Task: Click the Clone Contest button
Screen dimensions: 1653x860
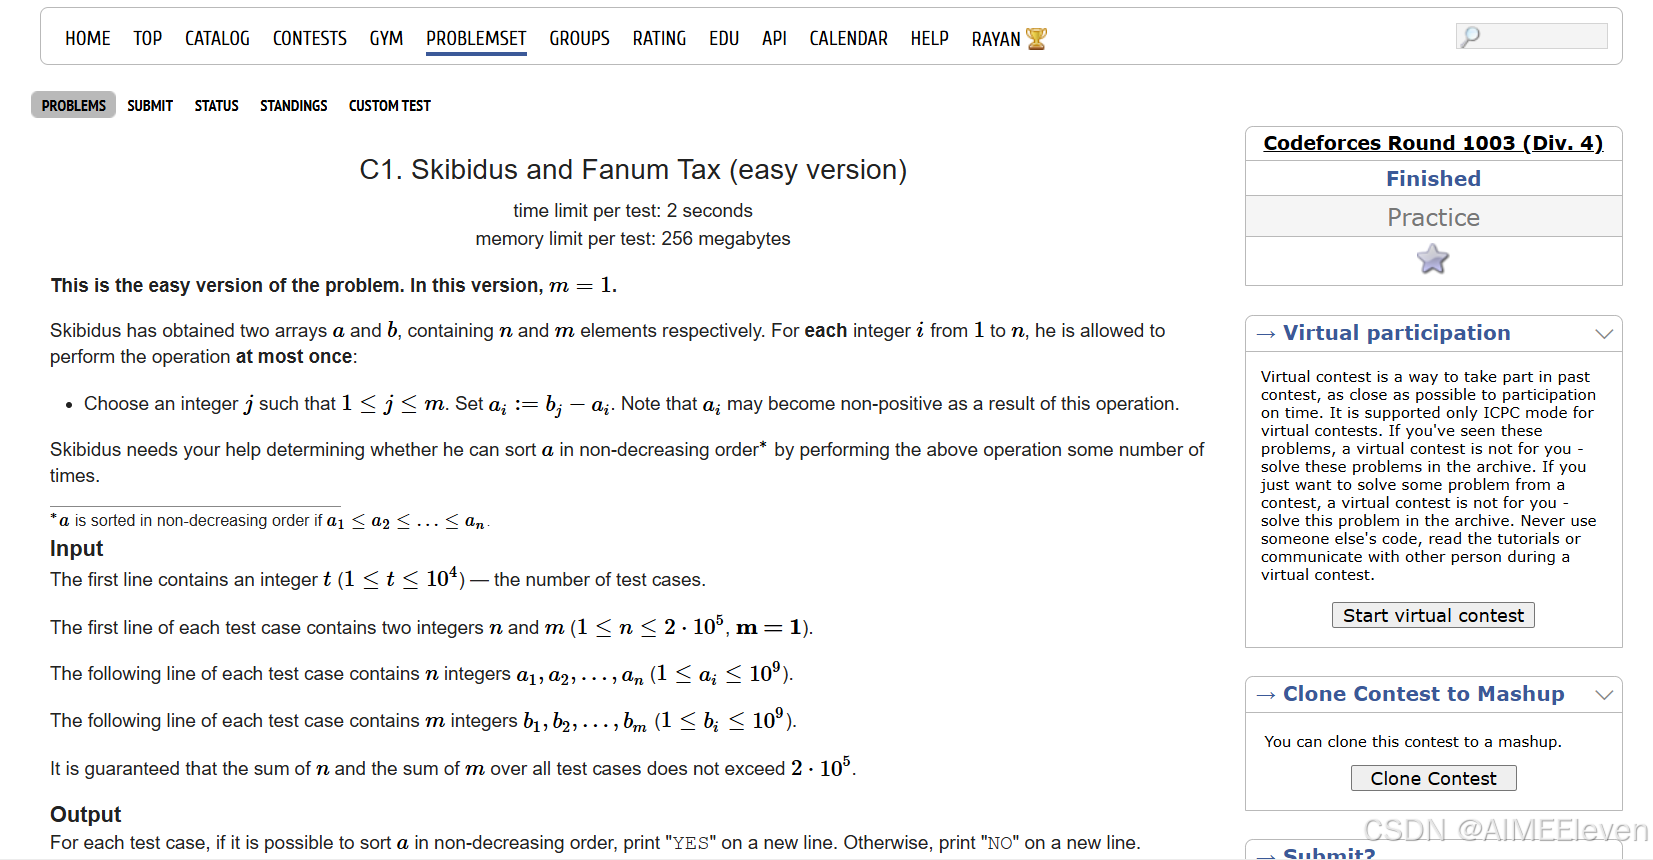Action: coord(1433,778)
